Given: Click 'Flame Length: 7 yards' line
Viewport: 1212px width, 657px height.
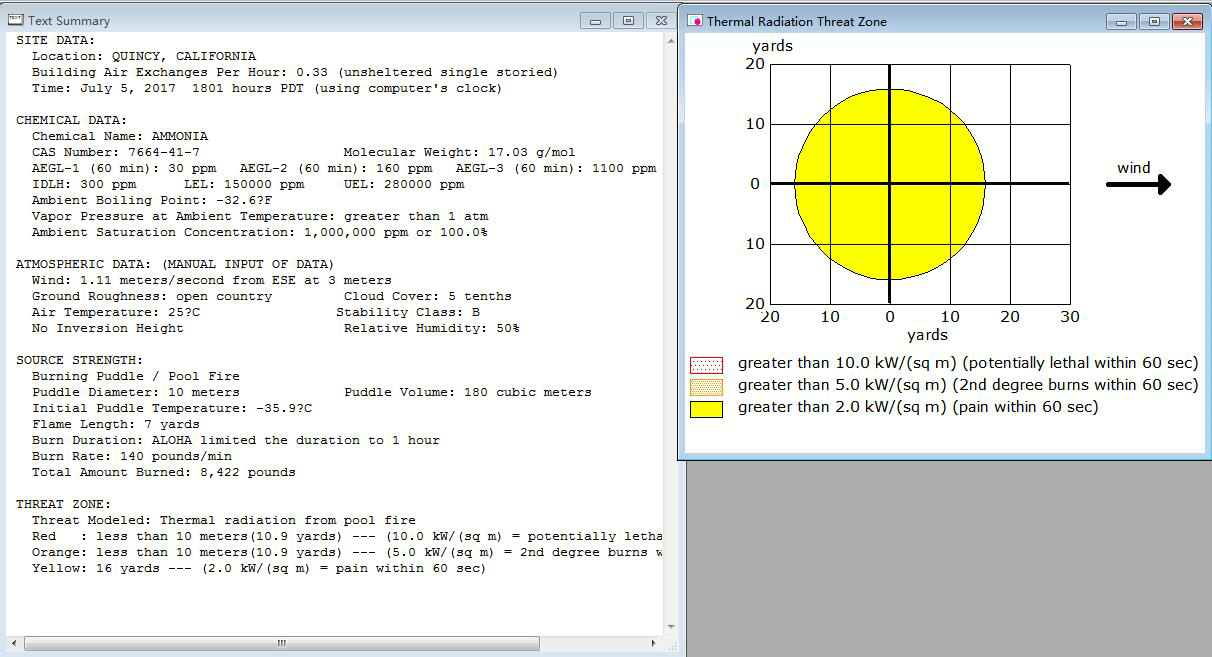Looking at the screenshot, I should [x=116, y=424].
